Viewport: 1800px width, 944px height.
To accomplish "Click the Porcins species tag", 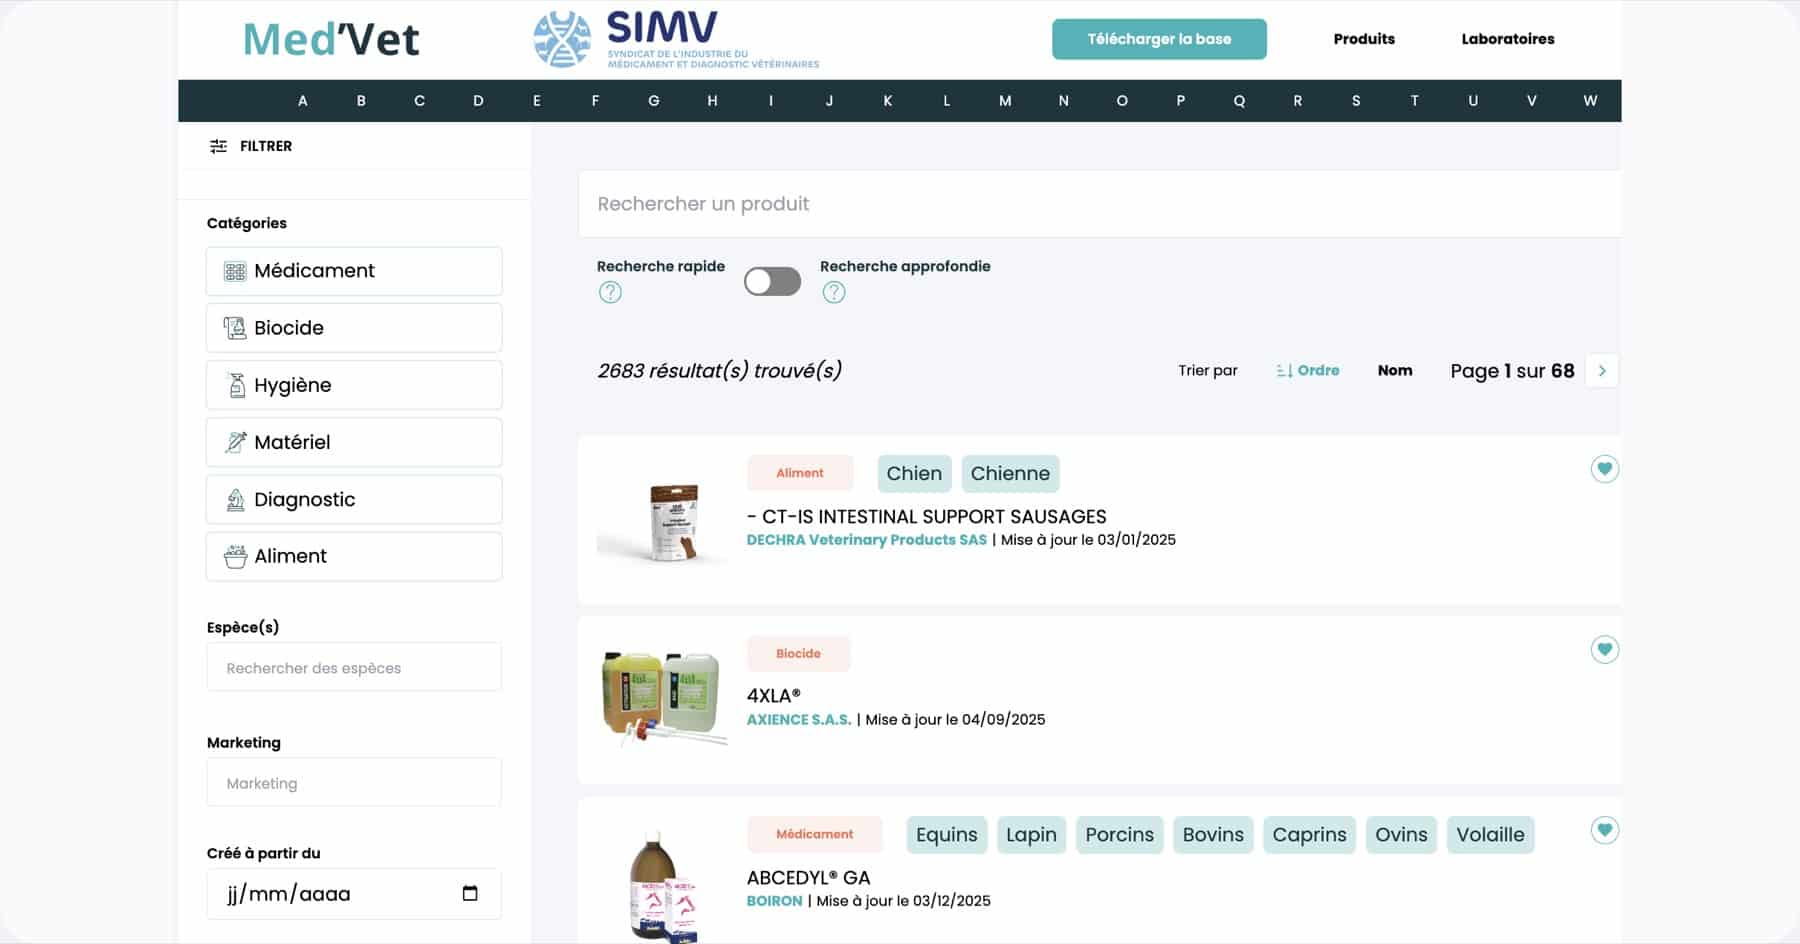I will tap(1119, 835).
